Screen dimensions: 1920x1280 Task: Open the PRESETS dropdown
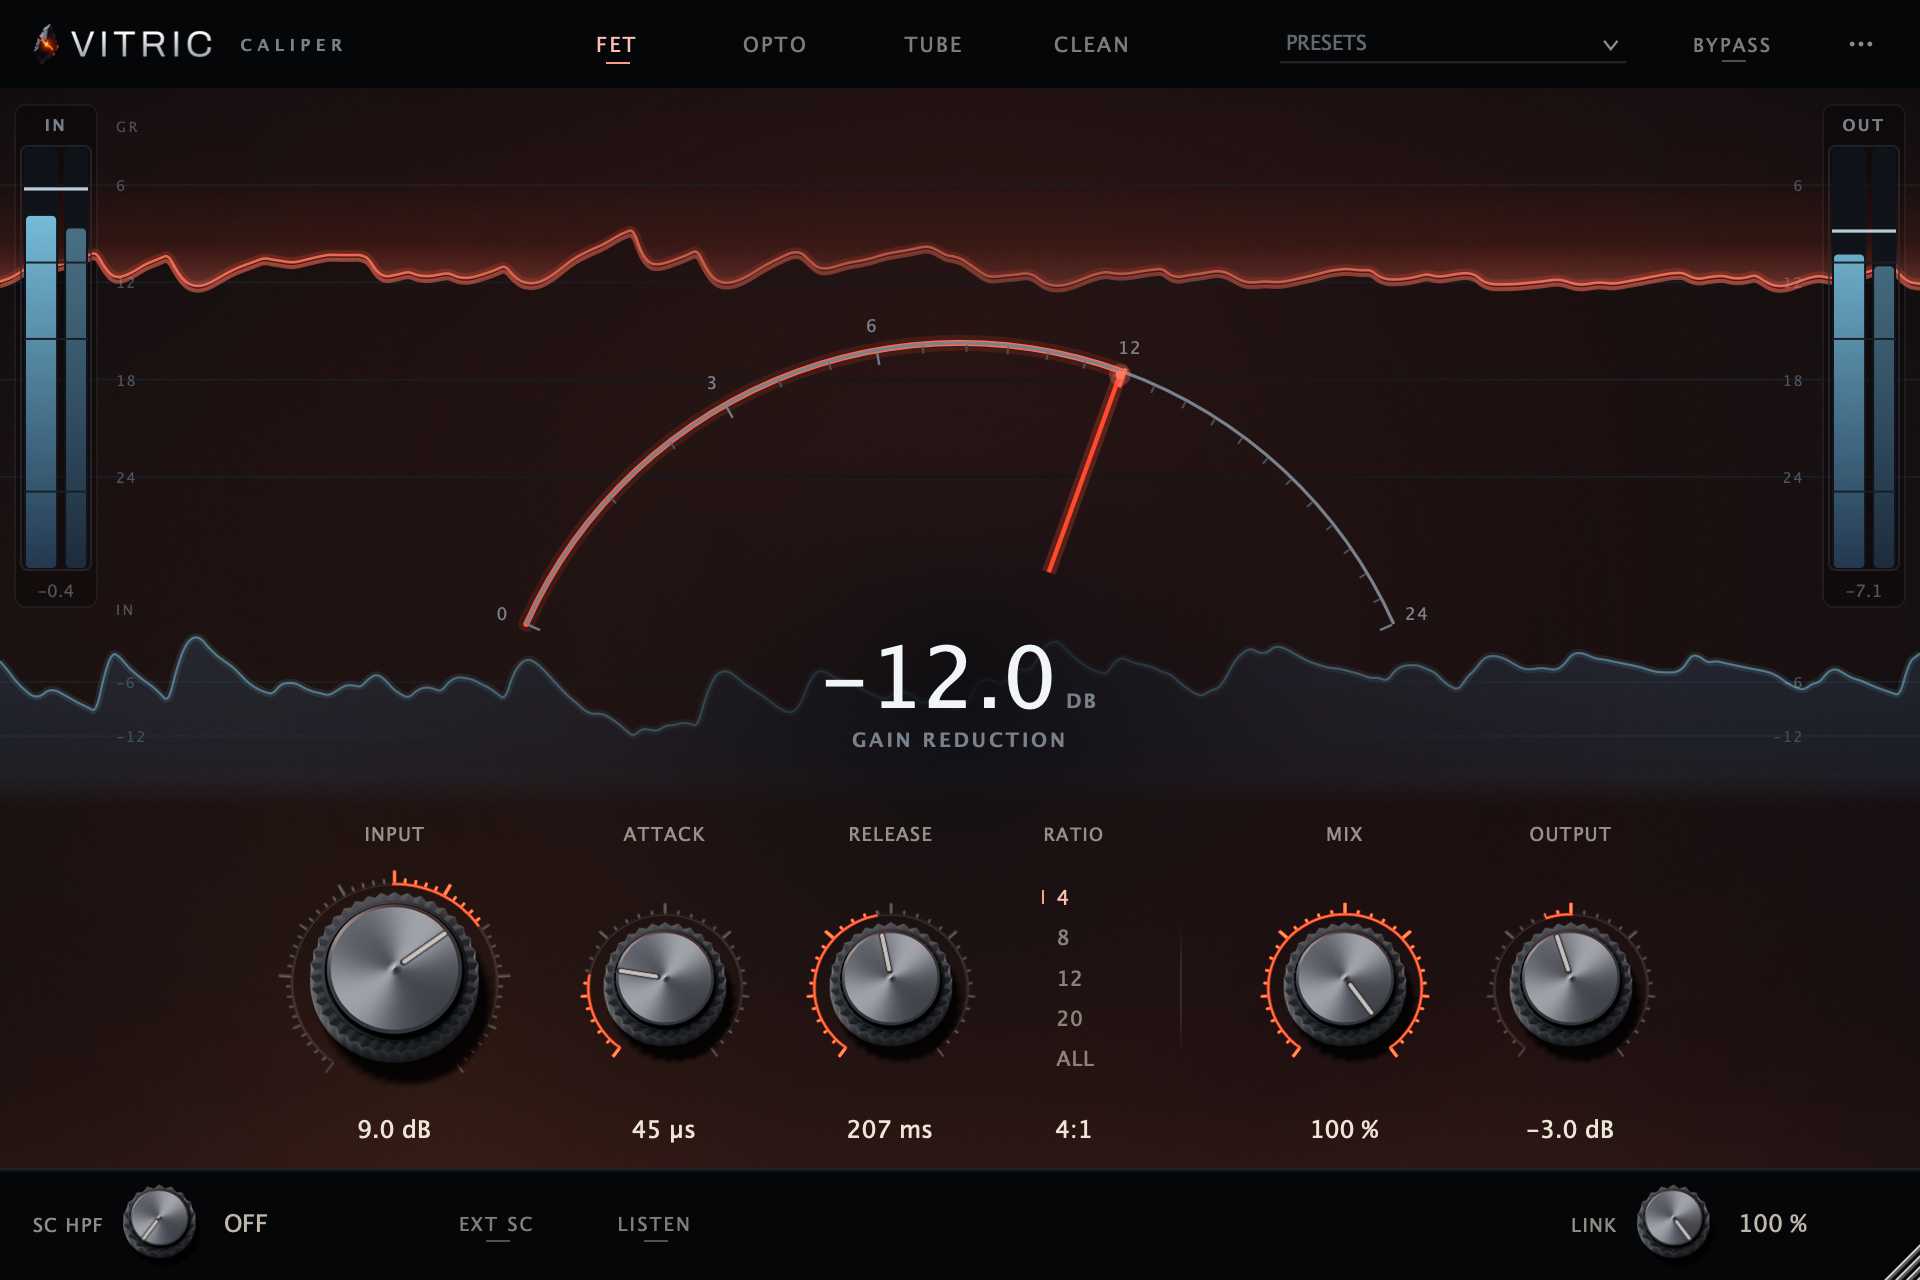(1452, 44)
